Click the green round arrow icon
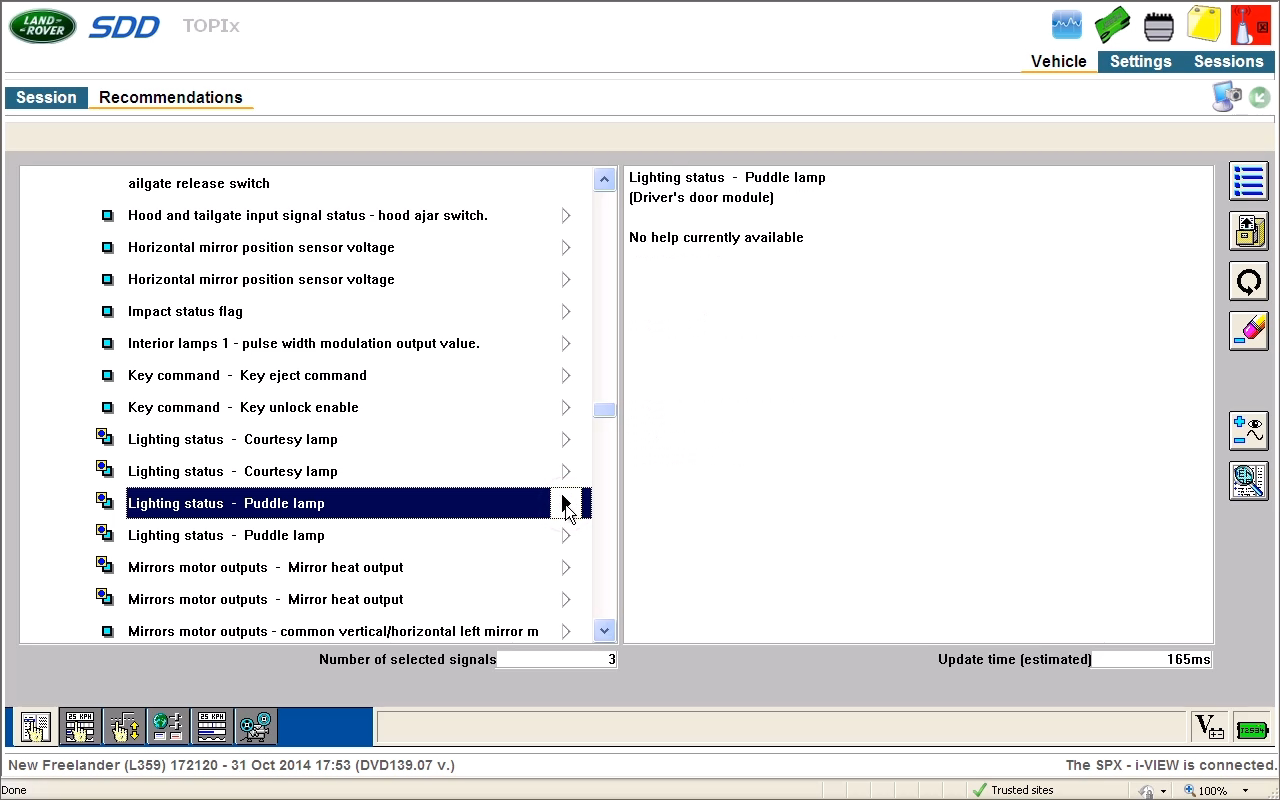 tap(1259, 97)
